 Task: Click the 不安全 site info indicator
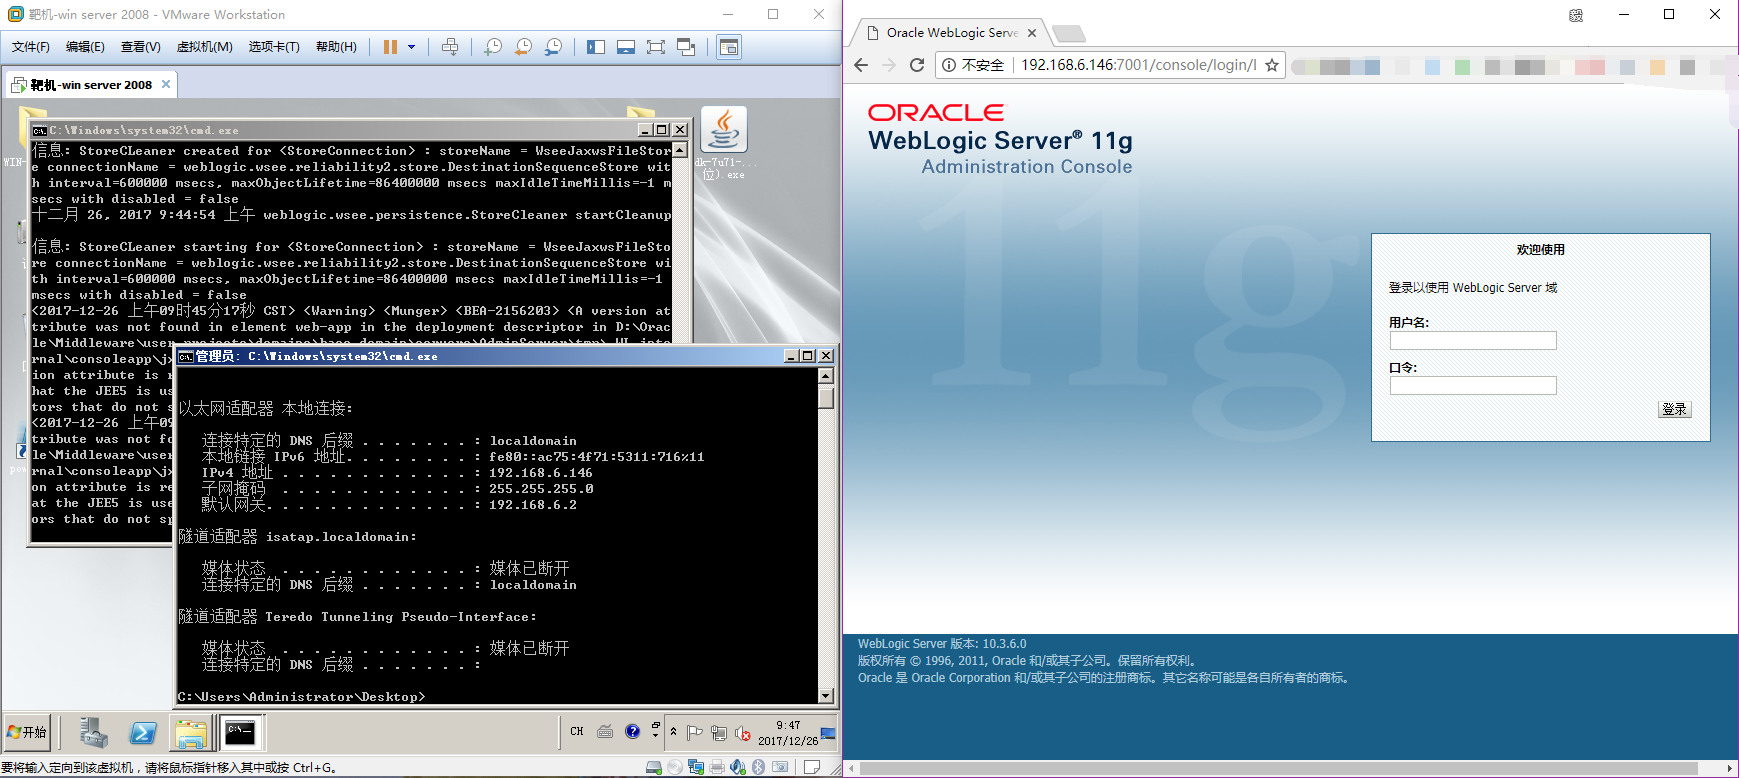(x=973, y=65)
